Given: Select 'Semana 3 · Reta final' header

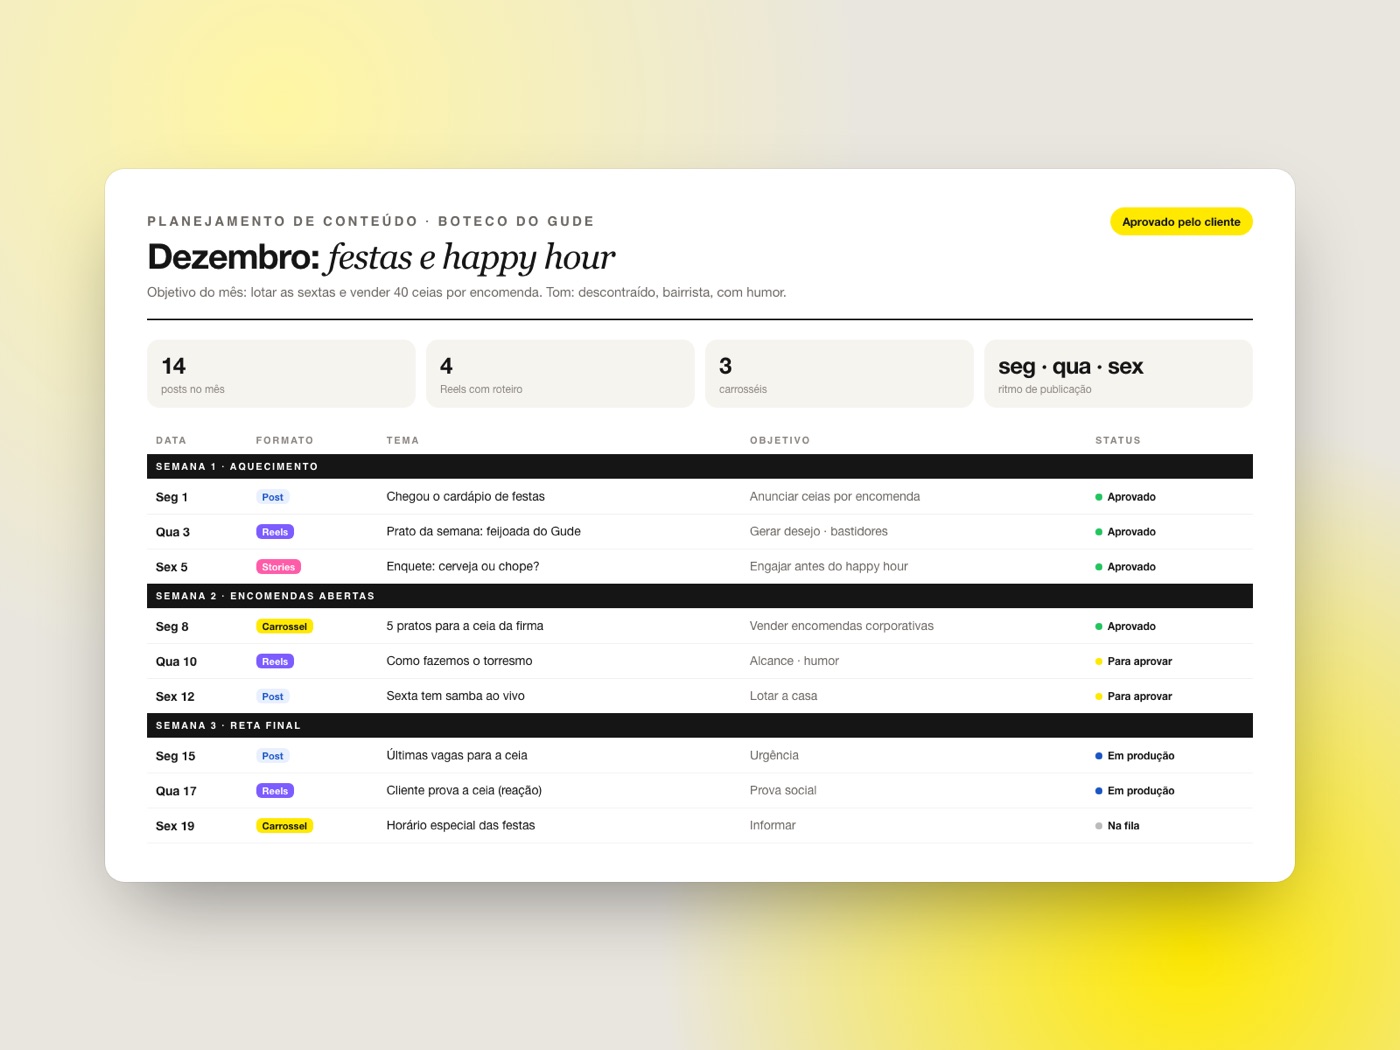Looking at the screenshot, I should click(700, 726).
